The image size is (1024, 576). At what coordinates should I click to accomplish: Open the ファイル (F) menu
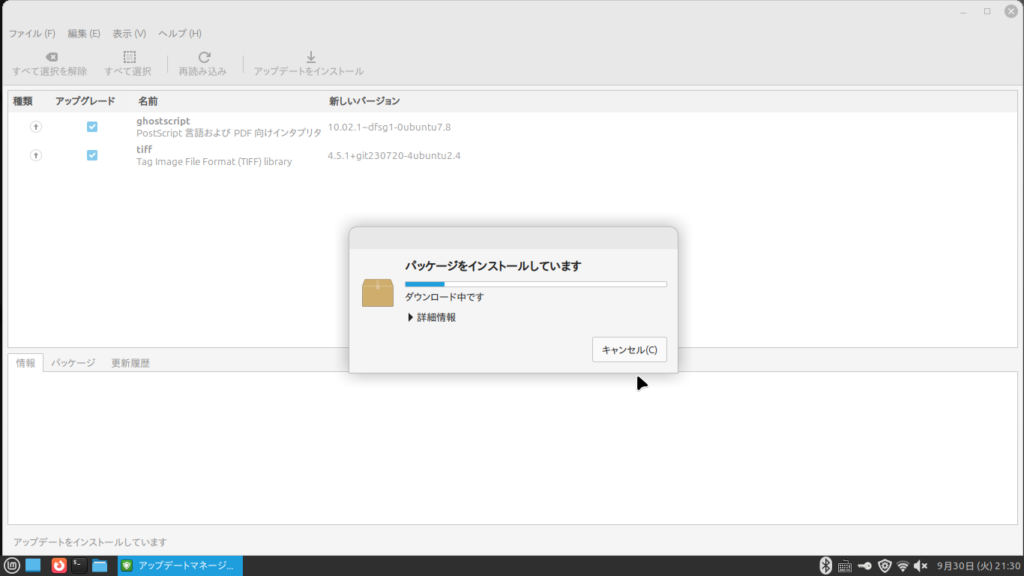32,33
